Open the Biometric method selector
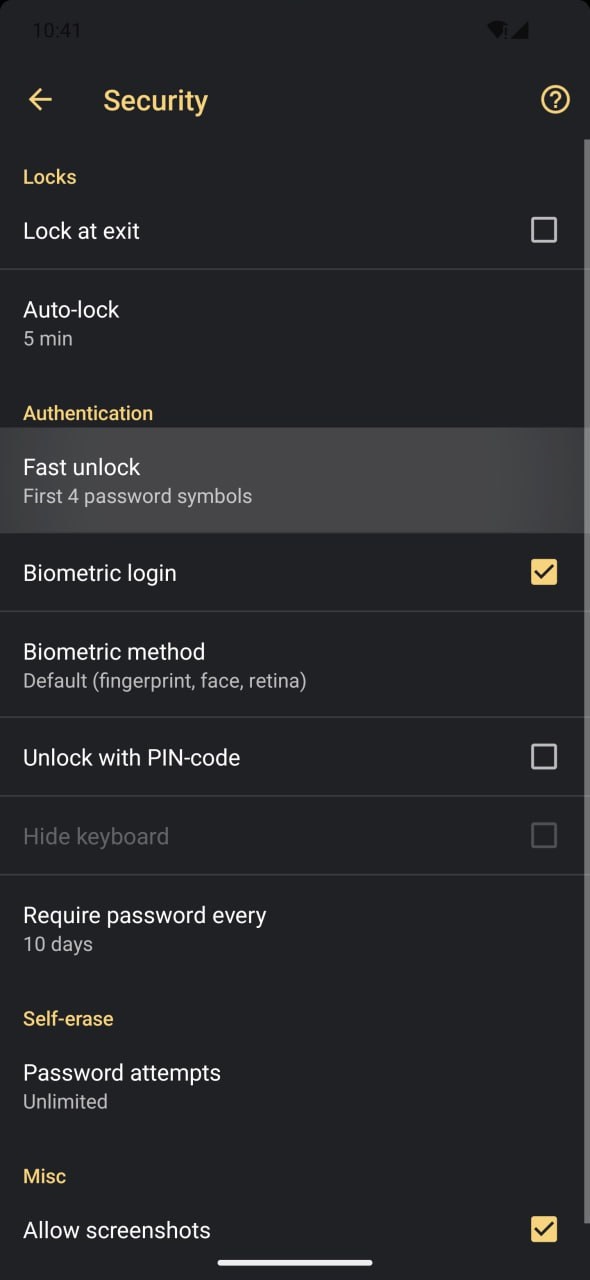This screenshot has height=1280, width=590. (295, 665)
